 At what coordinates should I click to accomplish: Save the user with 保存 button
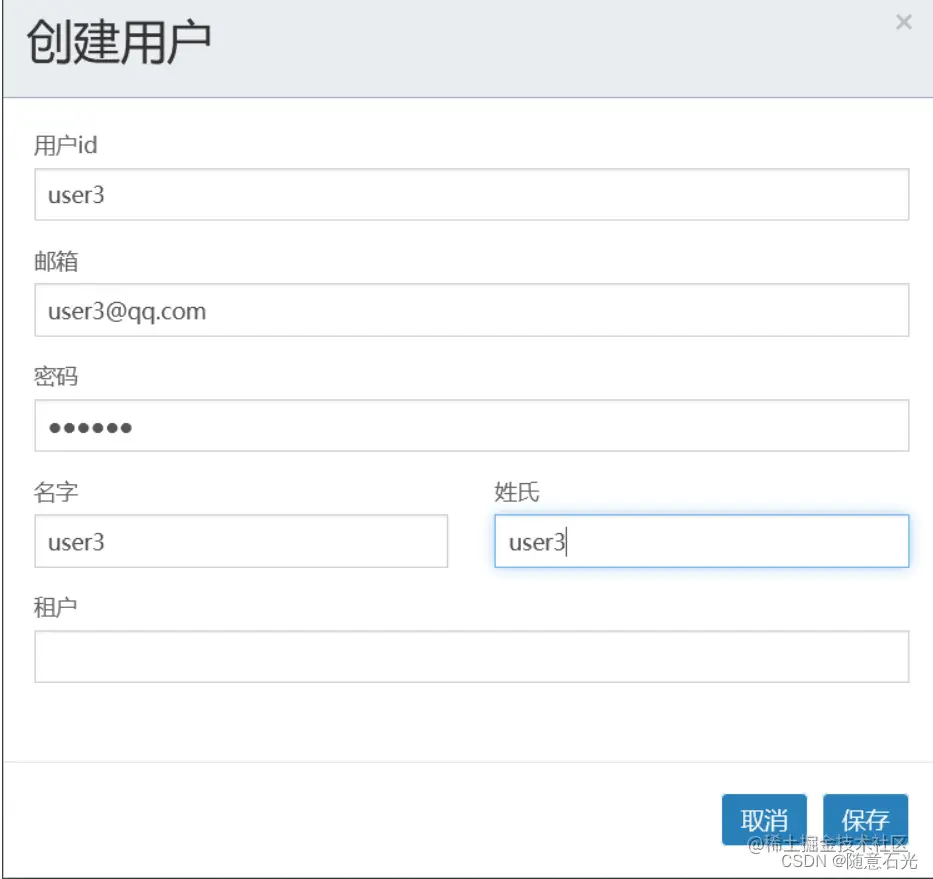click(x=865, y=819)
